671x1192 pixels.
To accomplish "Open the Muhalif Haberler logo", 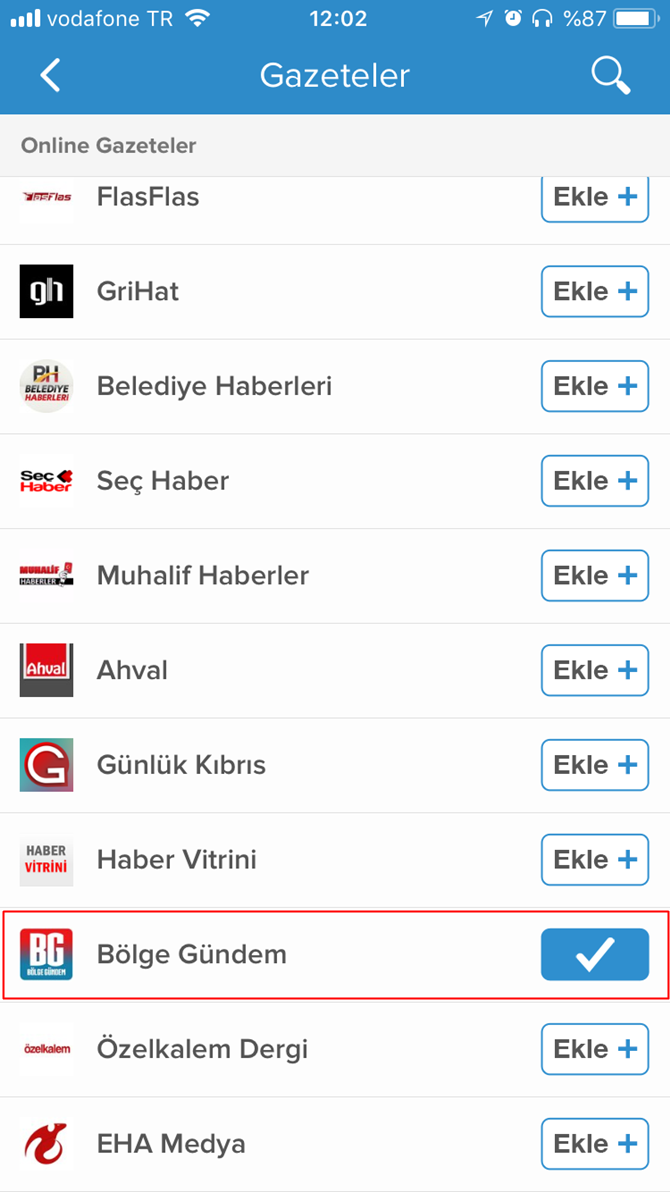I will pos(46,575).
